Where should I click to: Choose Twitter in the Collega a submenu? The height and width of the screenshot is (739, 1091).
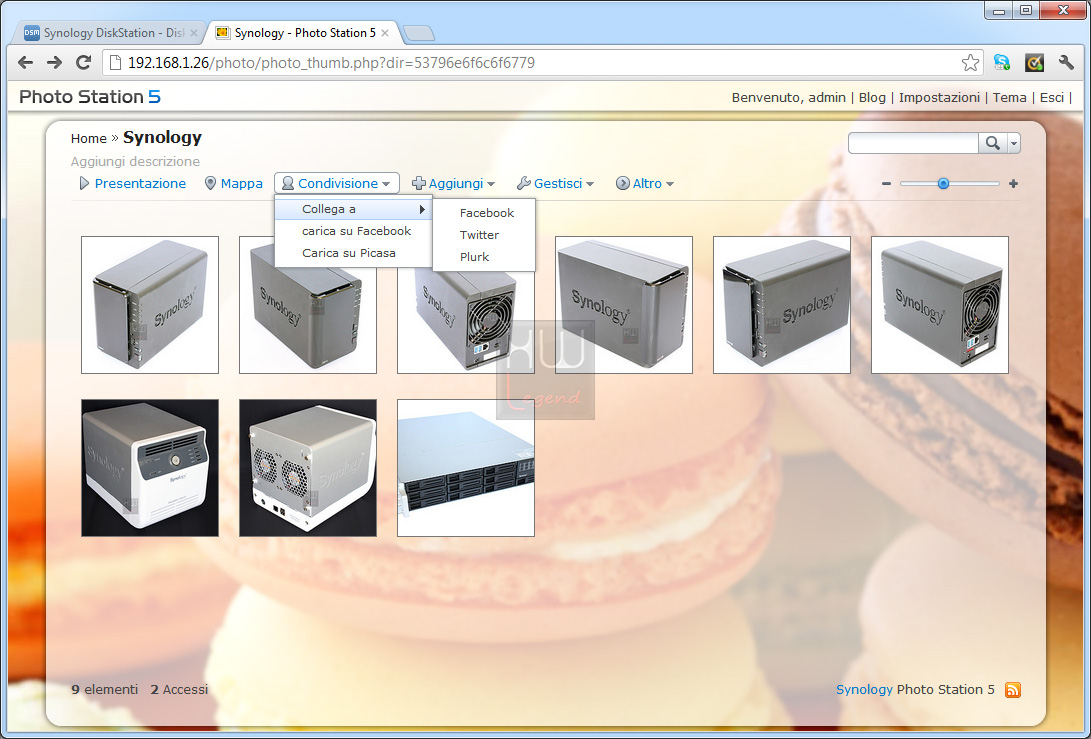(x=484, y=235)
